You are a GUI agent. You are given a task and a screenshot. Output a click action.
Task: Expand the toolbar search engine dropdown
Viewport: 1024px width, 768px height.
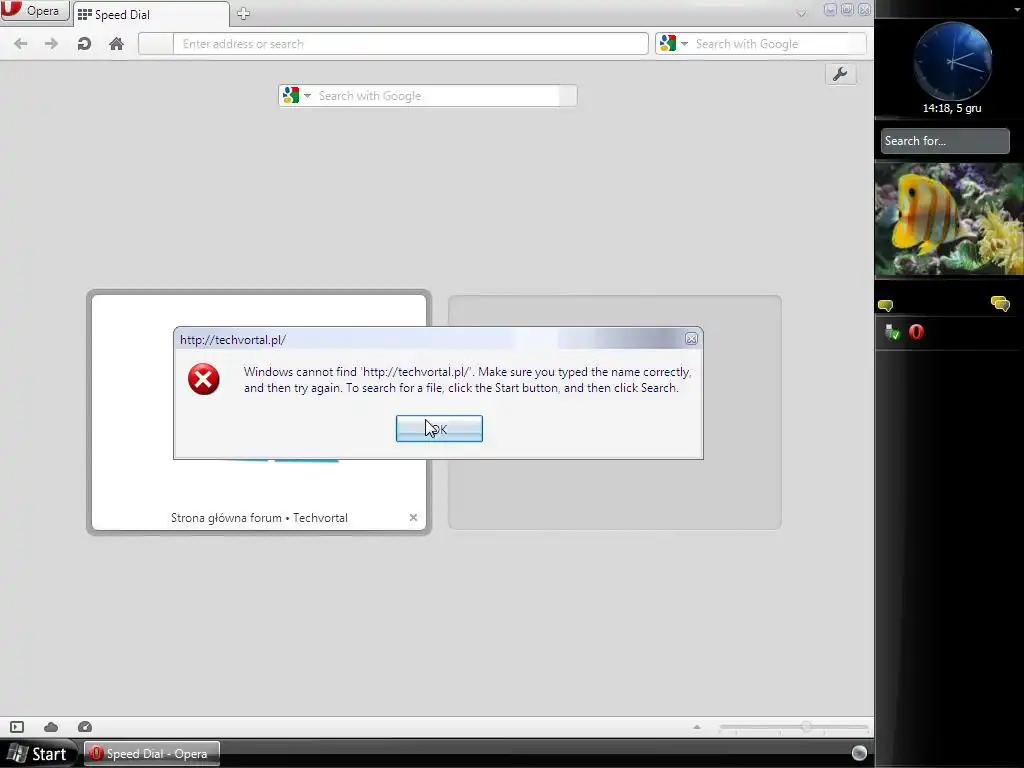click(x=684, y=44)
